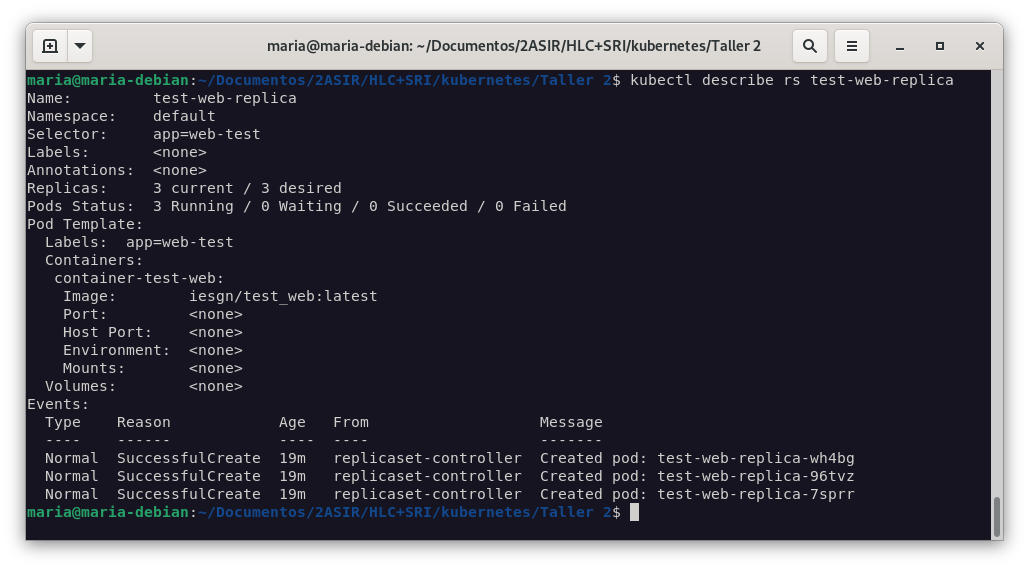Image resolution: width=1029 pixels, height=569 pixels.
Task: Open the hamburger main menu
Action: point(852,46)
